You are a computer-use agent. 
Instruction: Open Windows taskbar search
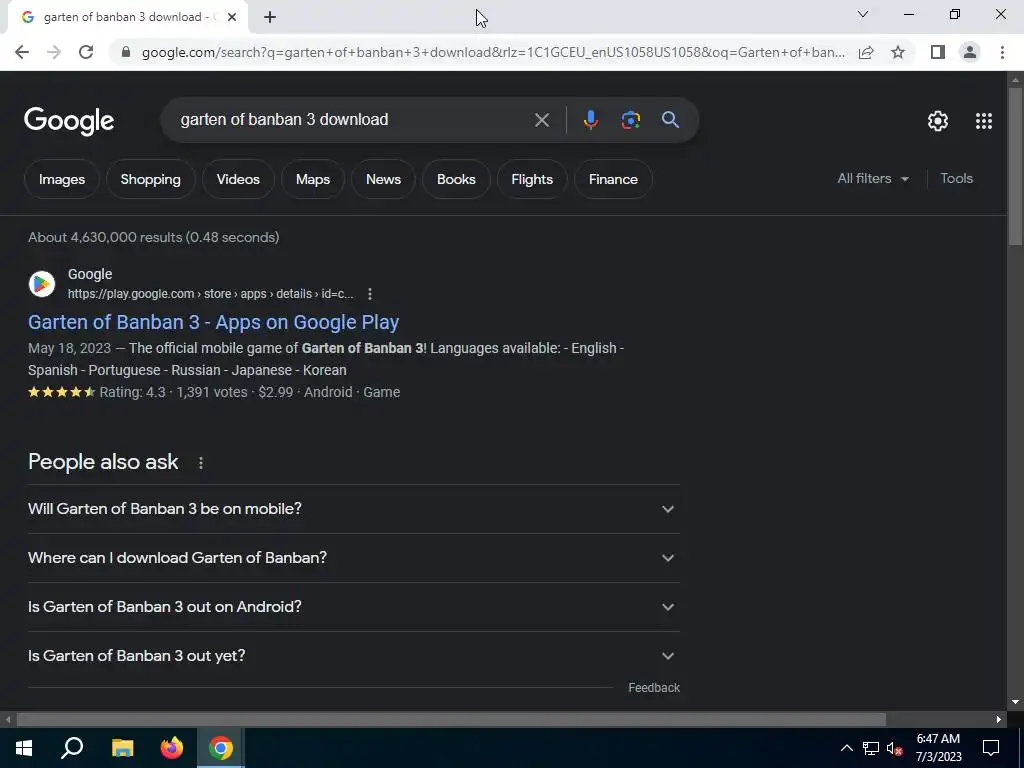72,748
